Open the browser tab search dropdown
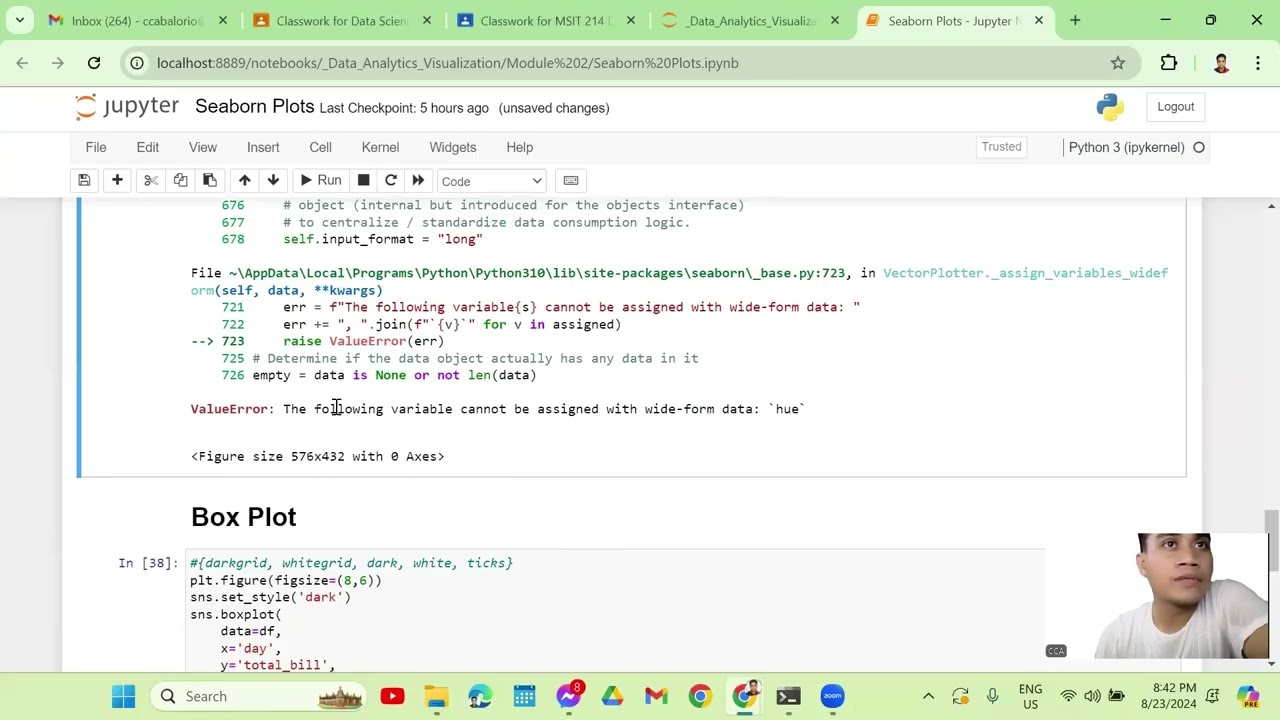 [x=19, y=20]
